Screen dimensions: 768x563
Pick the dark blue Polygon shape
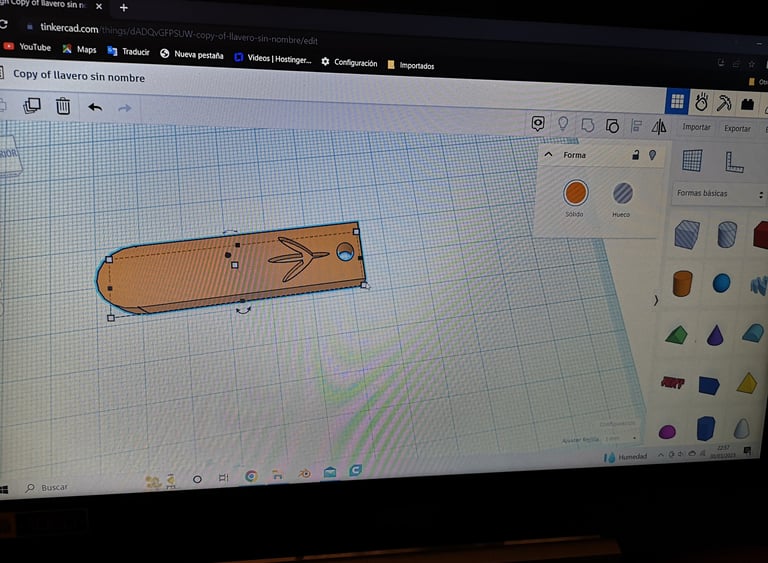click(706, 429)
